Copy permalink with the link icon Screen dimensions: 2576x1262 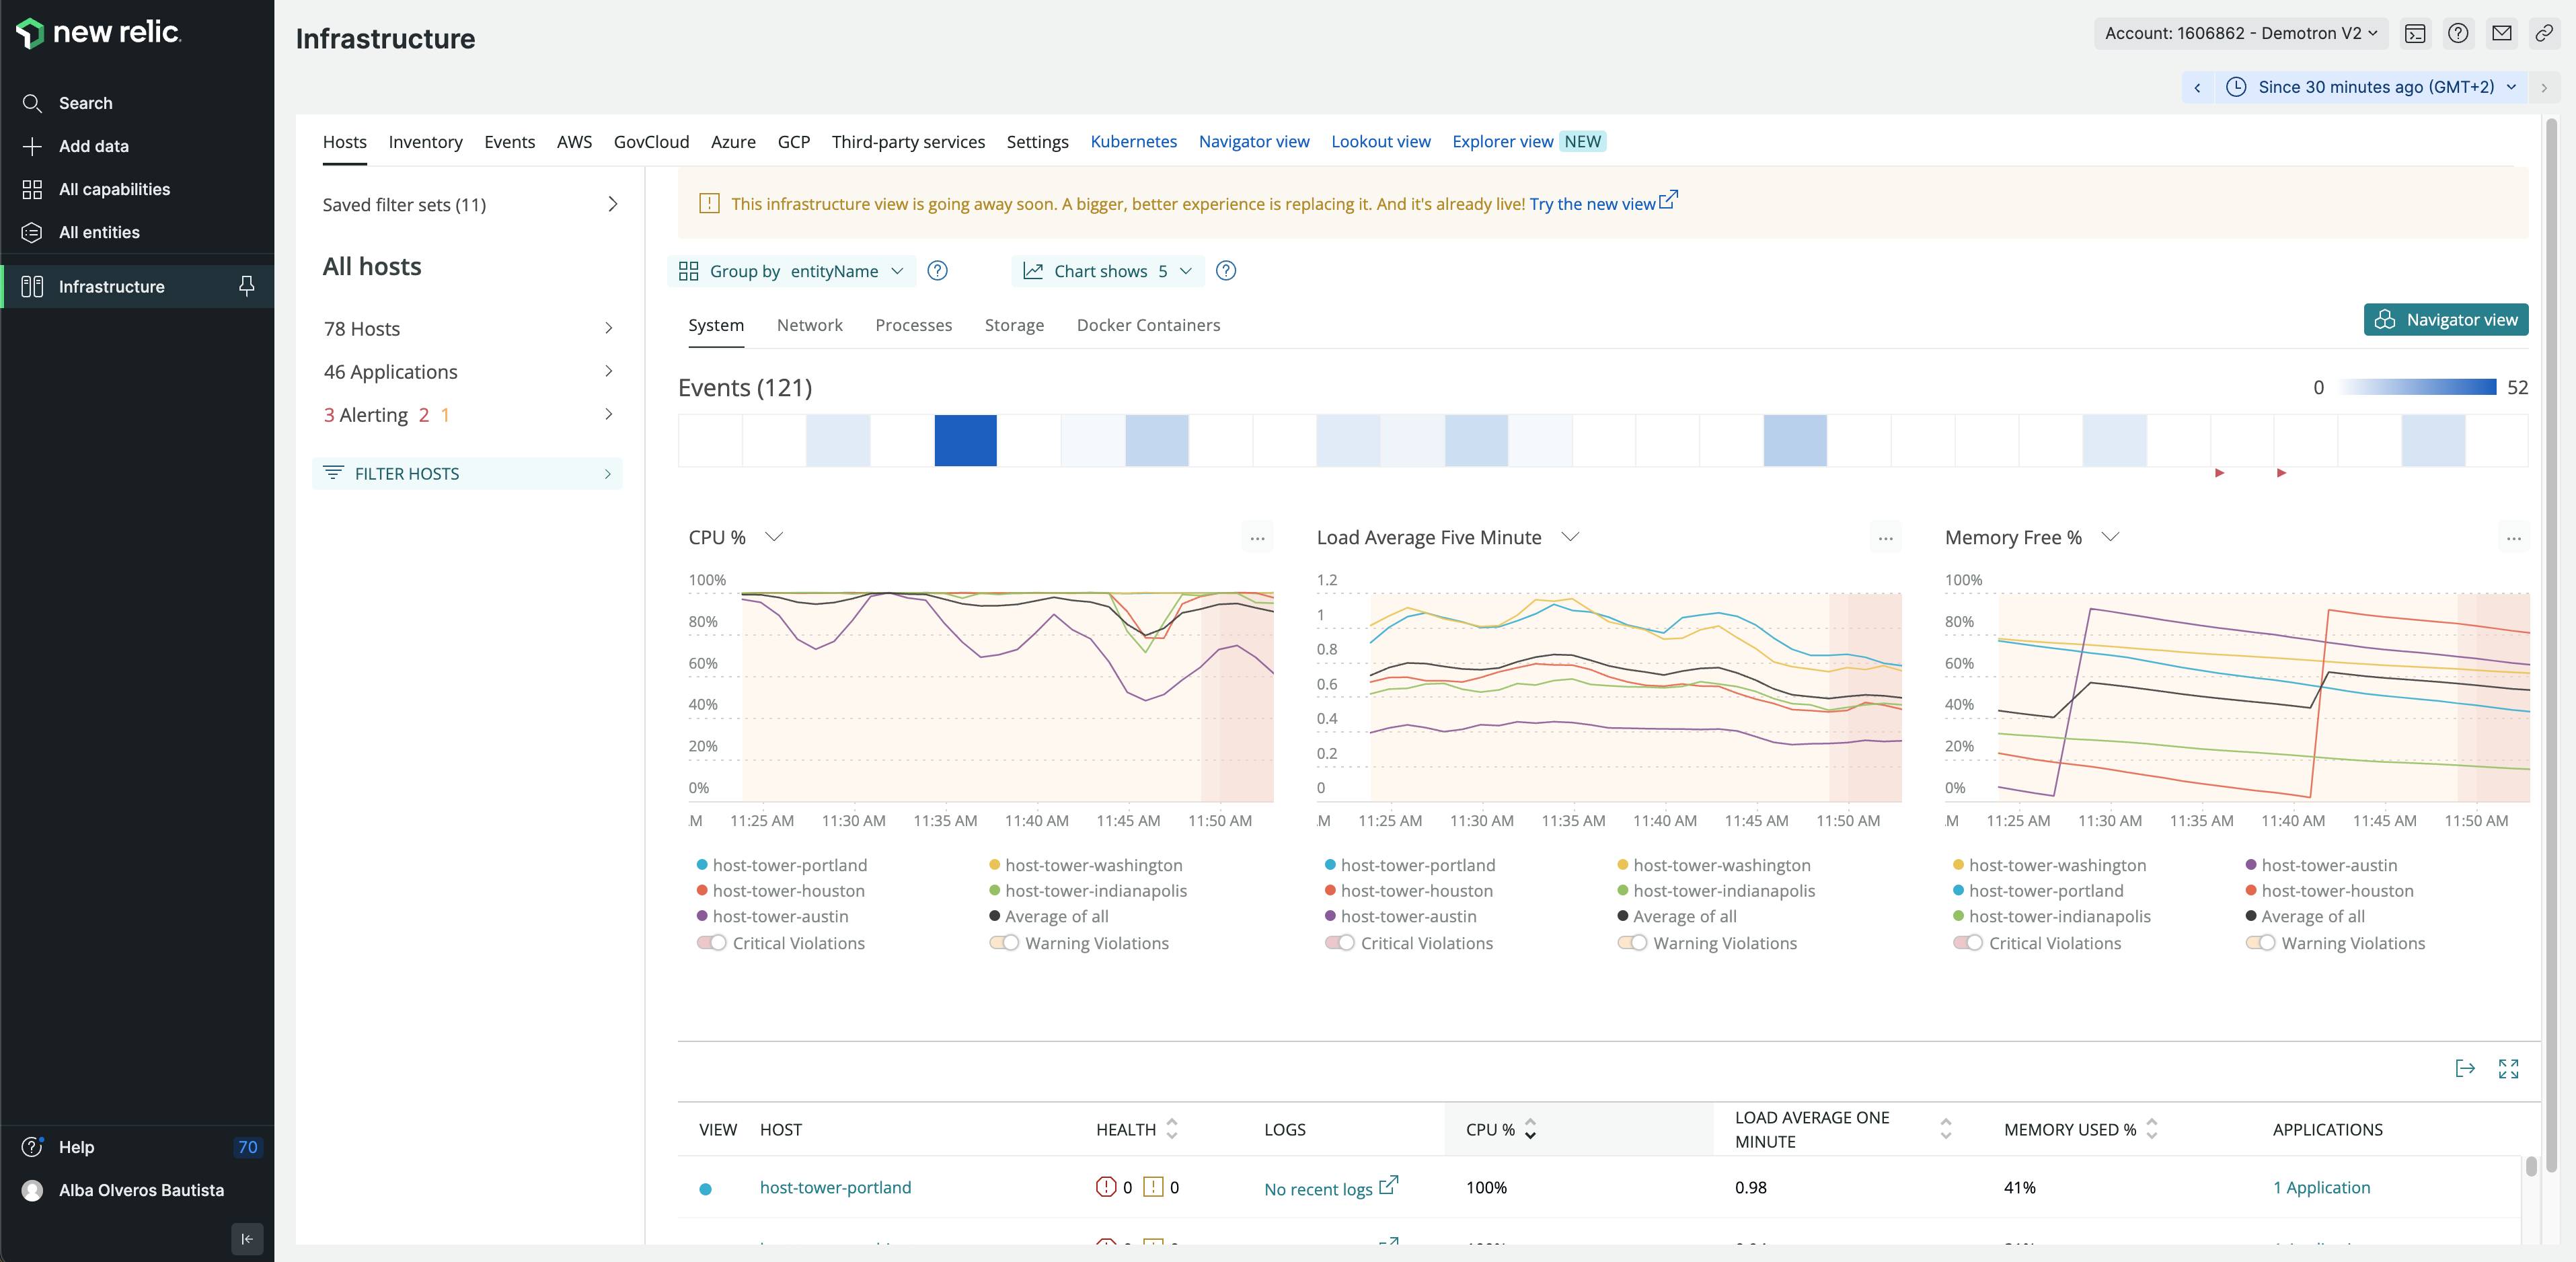pyautogui.click(x=2544, y=33)
